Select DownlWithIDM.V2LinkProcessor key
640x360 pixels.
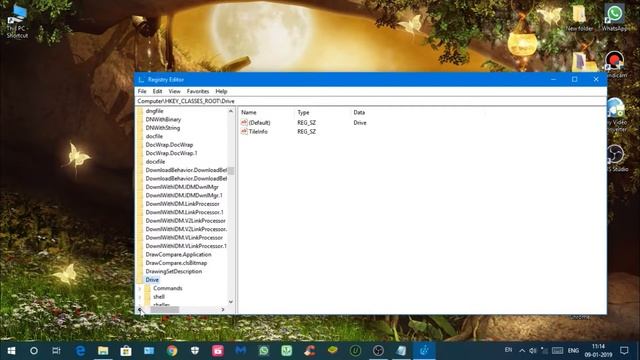(x=186, y=220)
